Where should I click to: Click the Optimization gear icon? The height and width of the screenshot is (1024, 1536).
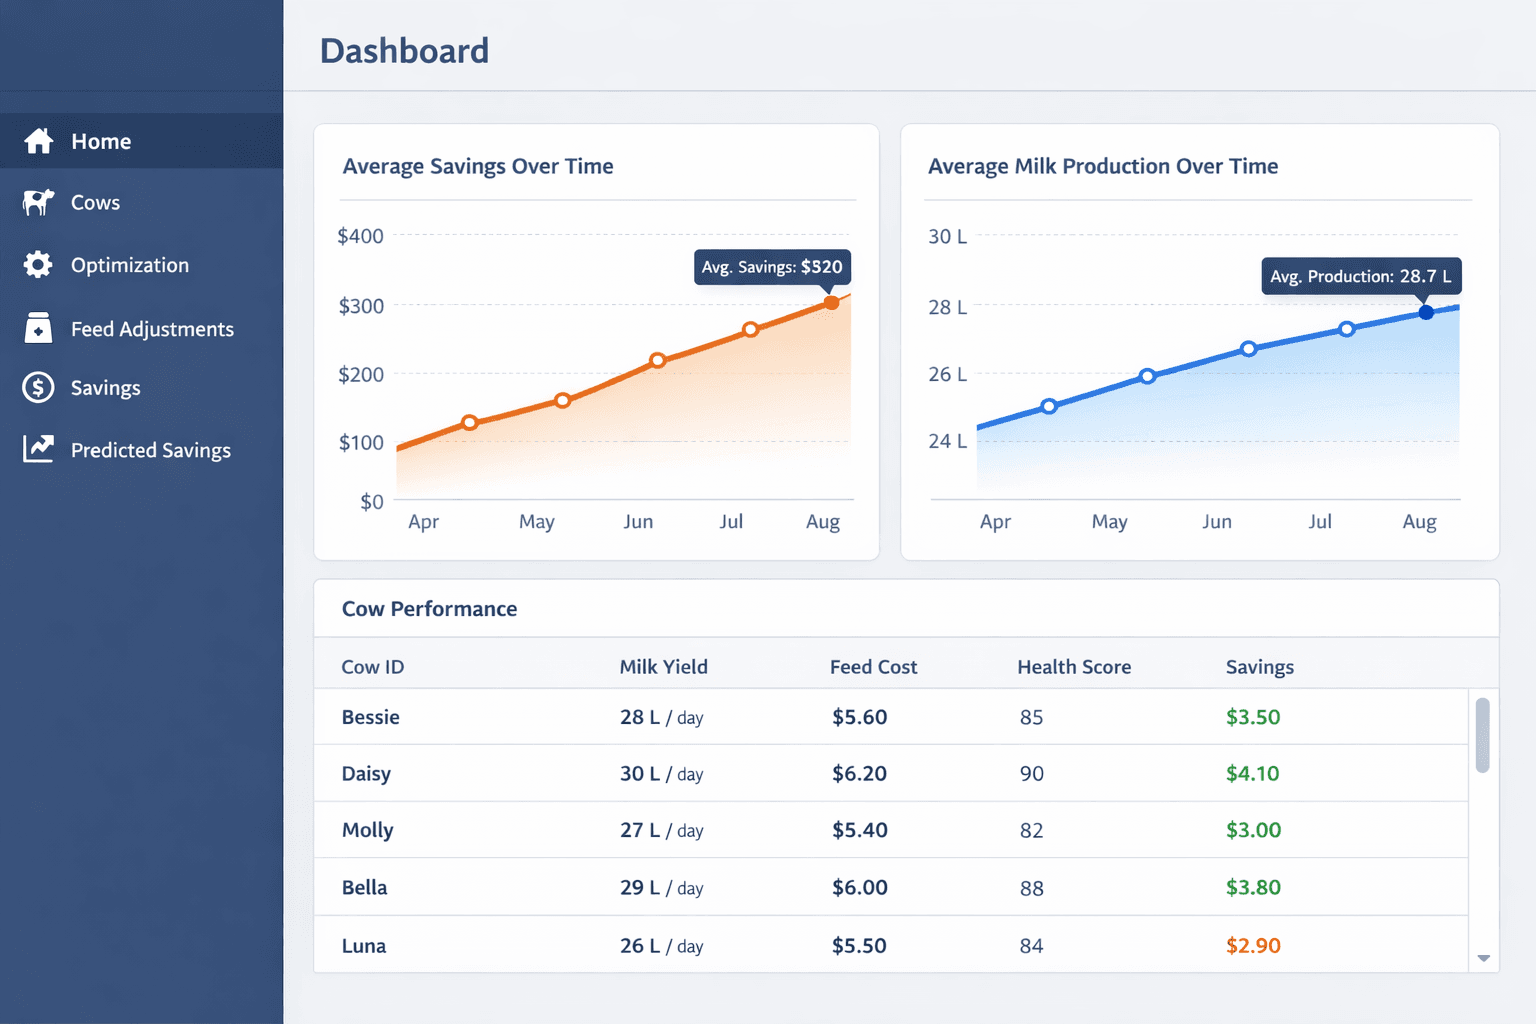[x=38, y=264]
